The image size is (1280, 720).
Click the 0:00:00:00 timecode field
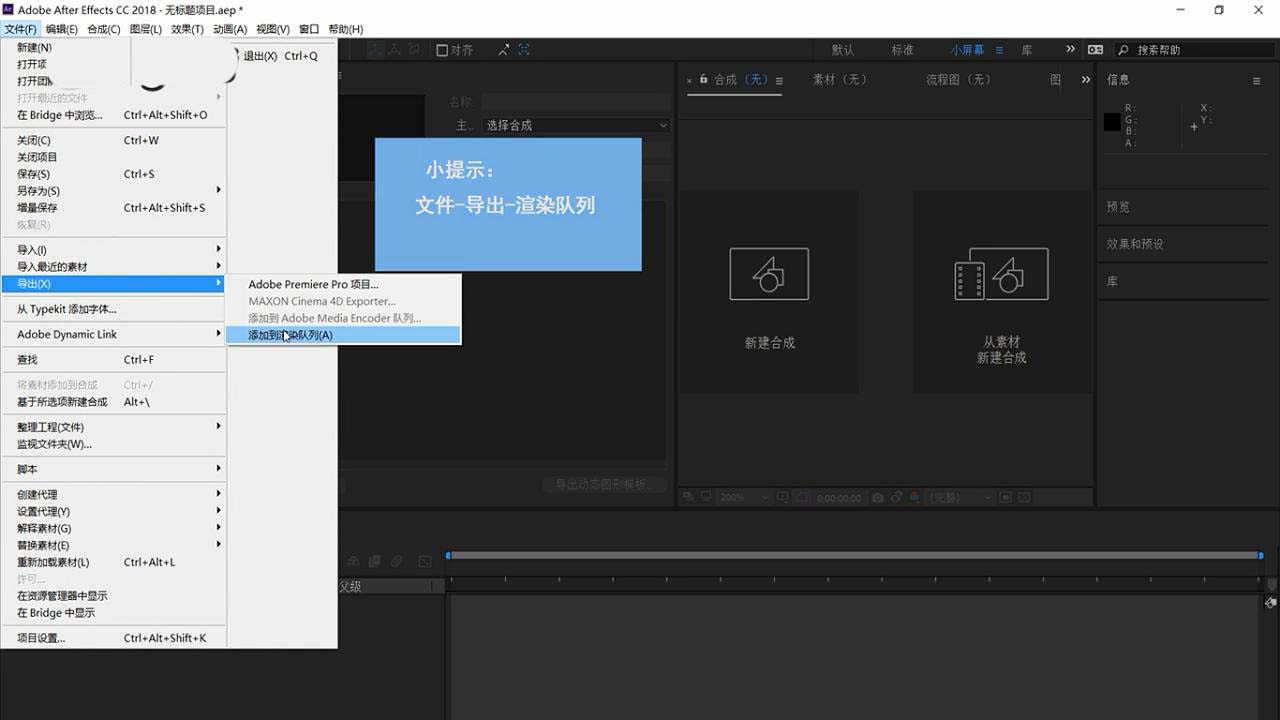[839, 496]
